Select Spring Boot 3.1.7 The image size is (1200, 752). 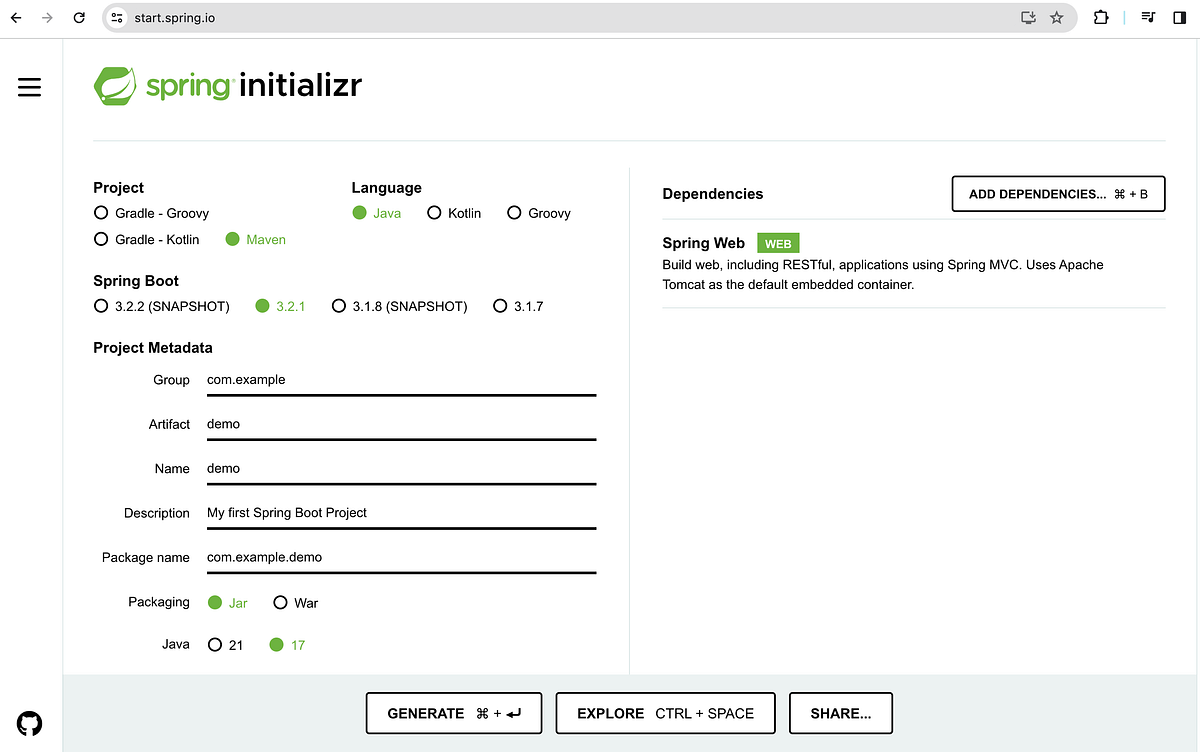500,306
